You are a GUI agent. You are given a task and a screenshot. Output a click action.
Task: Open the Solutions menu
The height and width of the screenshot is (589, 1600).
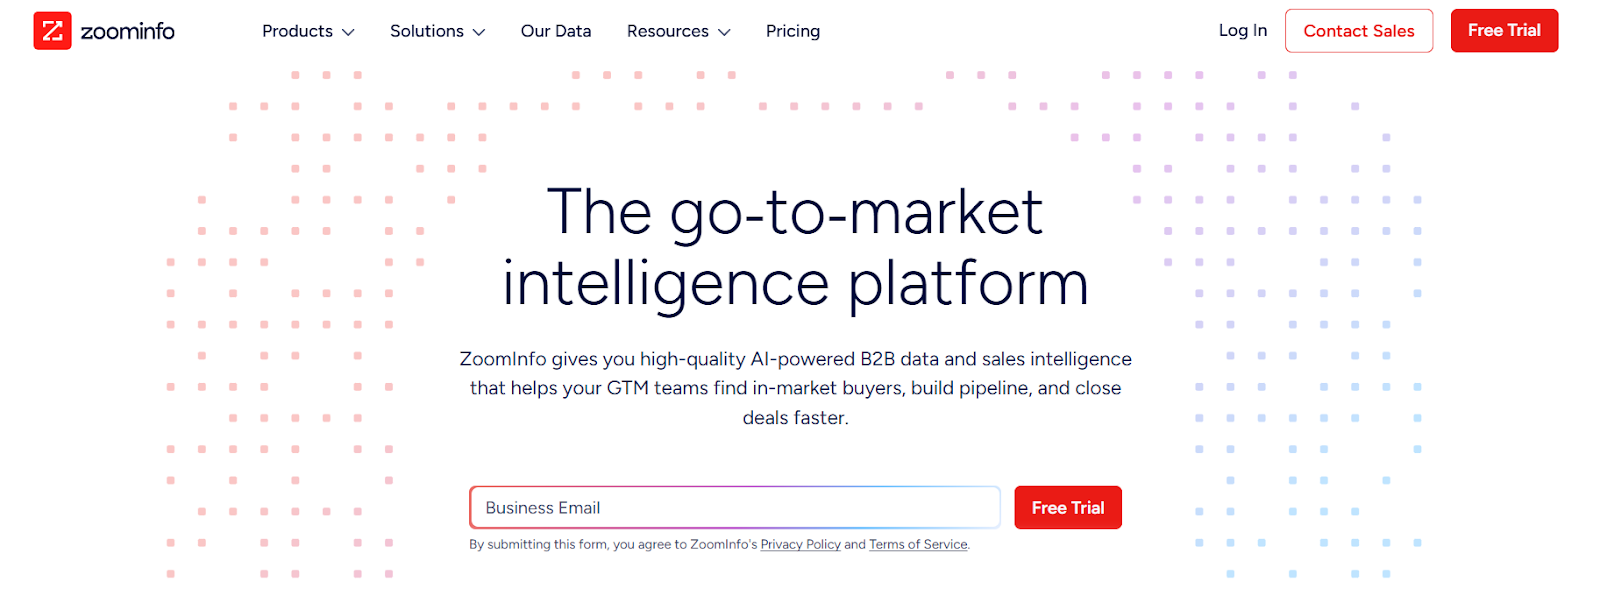(427, 31)
